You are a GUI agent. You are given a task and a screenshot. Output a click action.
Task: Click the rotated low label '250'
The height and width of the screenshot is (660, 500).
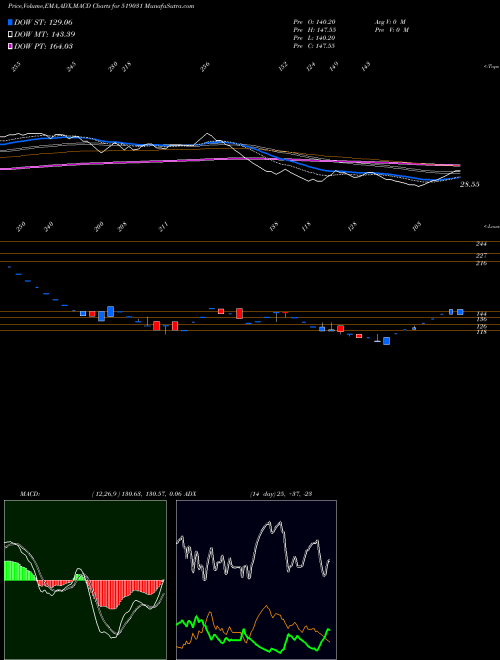21,226
